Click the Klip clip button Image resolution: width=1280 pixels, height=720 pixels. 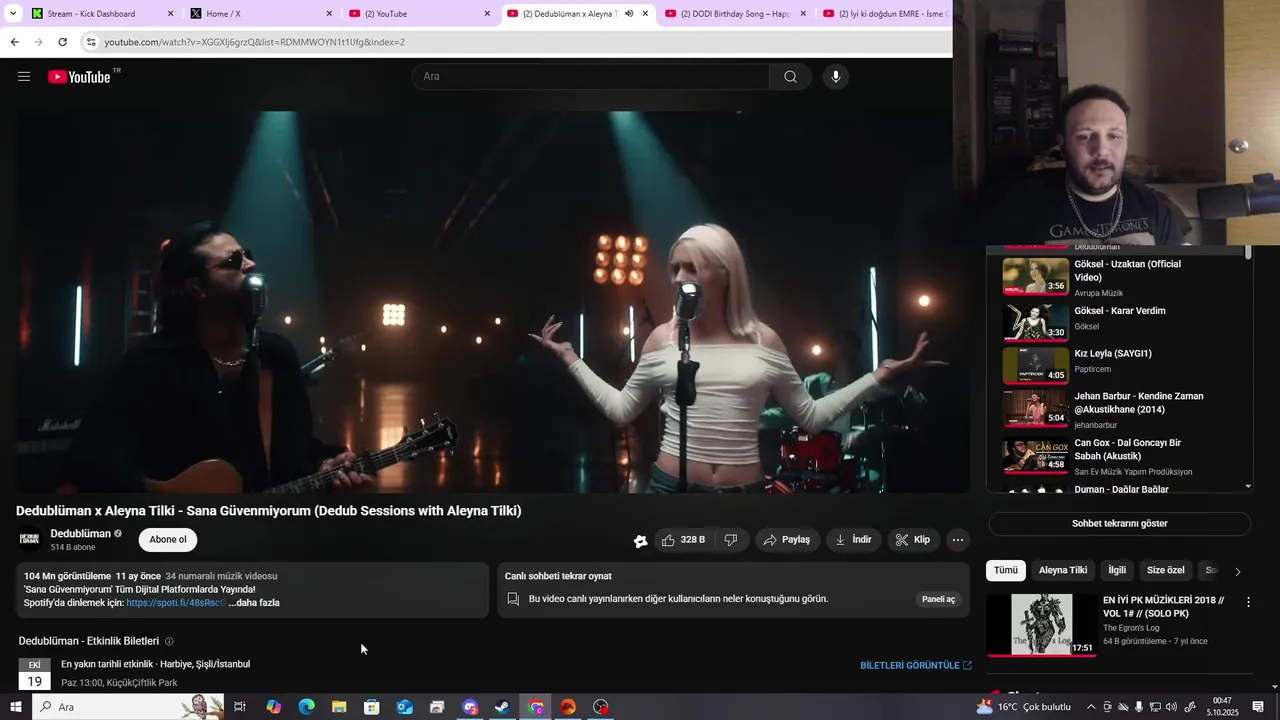click(913, 540)
